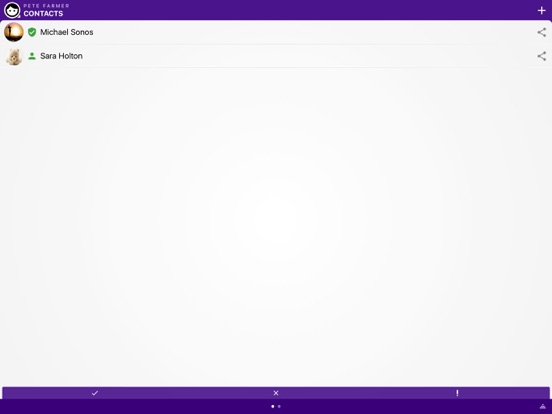Click the green verified shield next to Michael Sonos
The height and width of the screenshot is (414, 552).
point(32,32)
